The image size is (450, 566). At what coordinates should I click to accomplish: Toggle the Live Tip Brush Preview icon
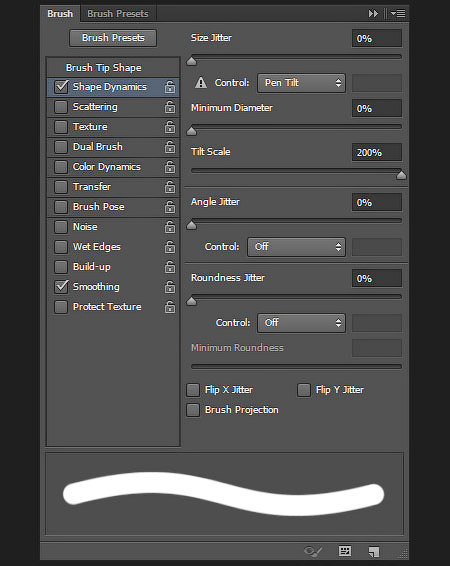pyautogui.click(x=313, y=551)
